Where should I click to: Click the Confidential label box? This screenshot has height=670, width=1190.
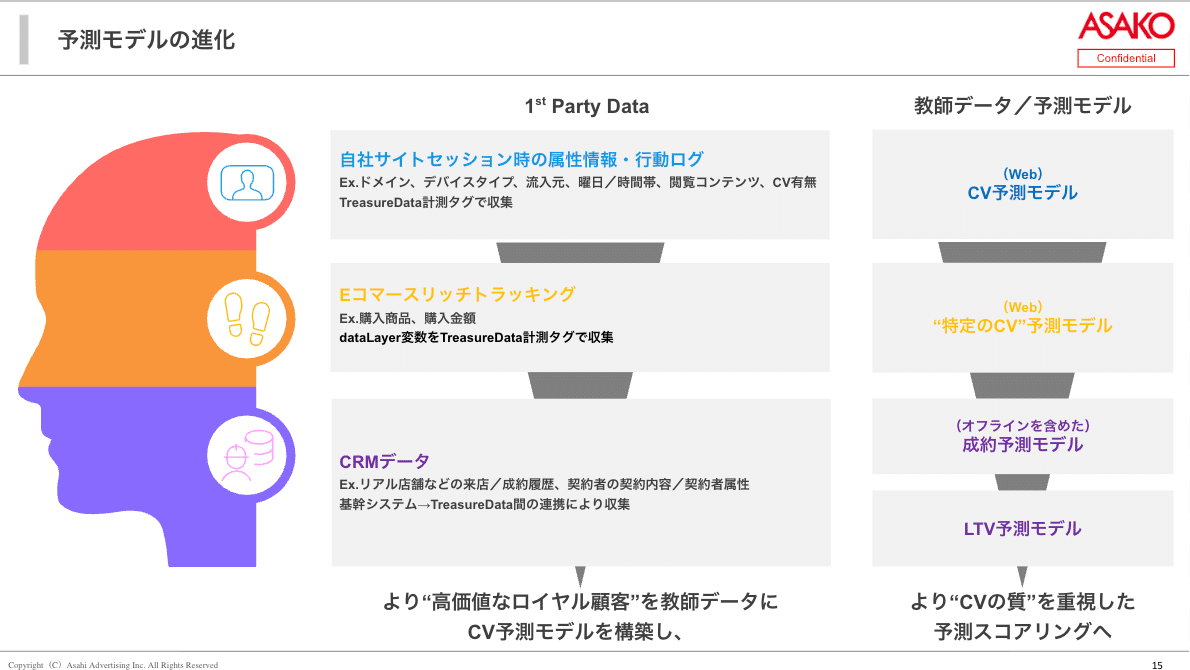pos(1125,58)
